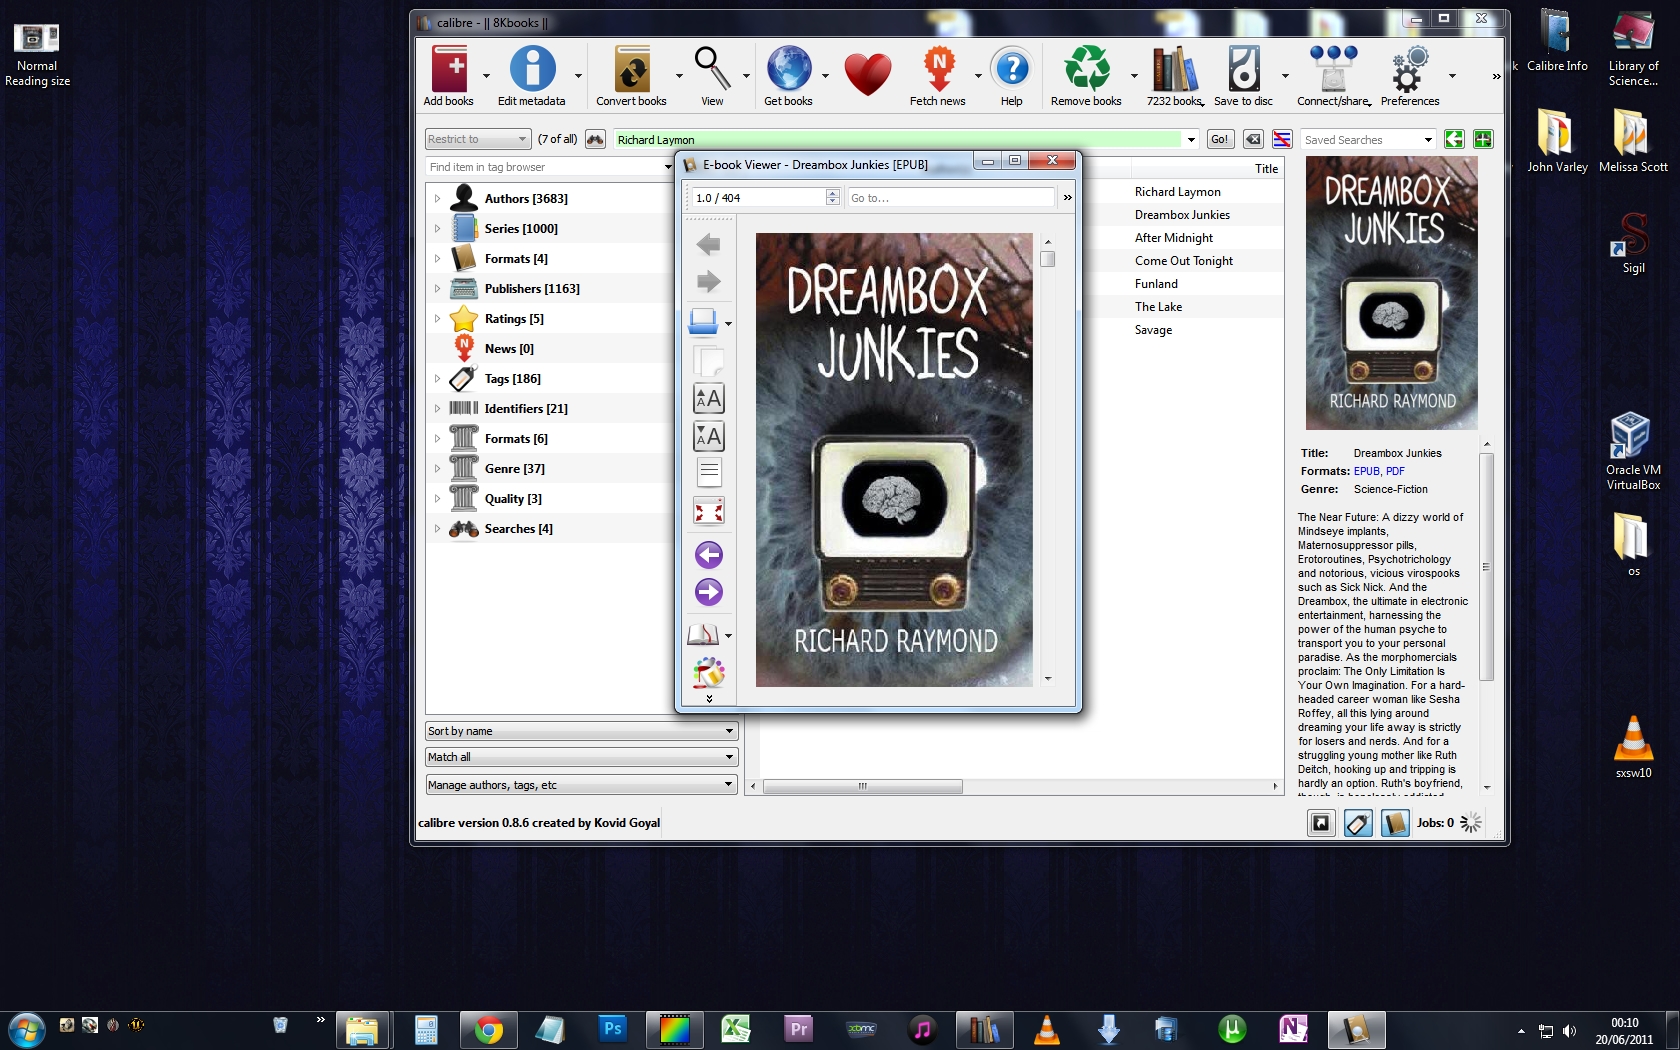Click the binoculars advanced search icon
This screenshot has height=1050, width=1680.
[x=595, y=139]
